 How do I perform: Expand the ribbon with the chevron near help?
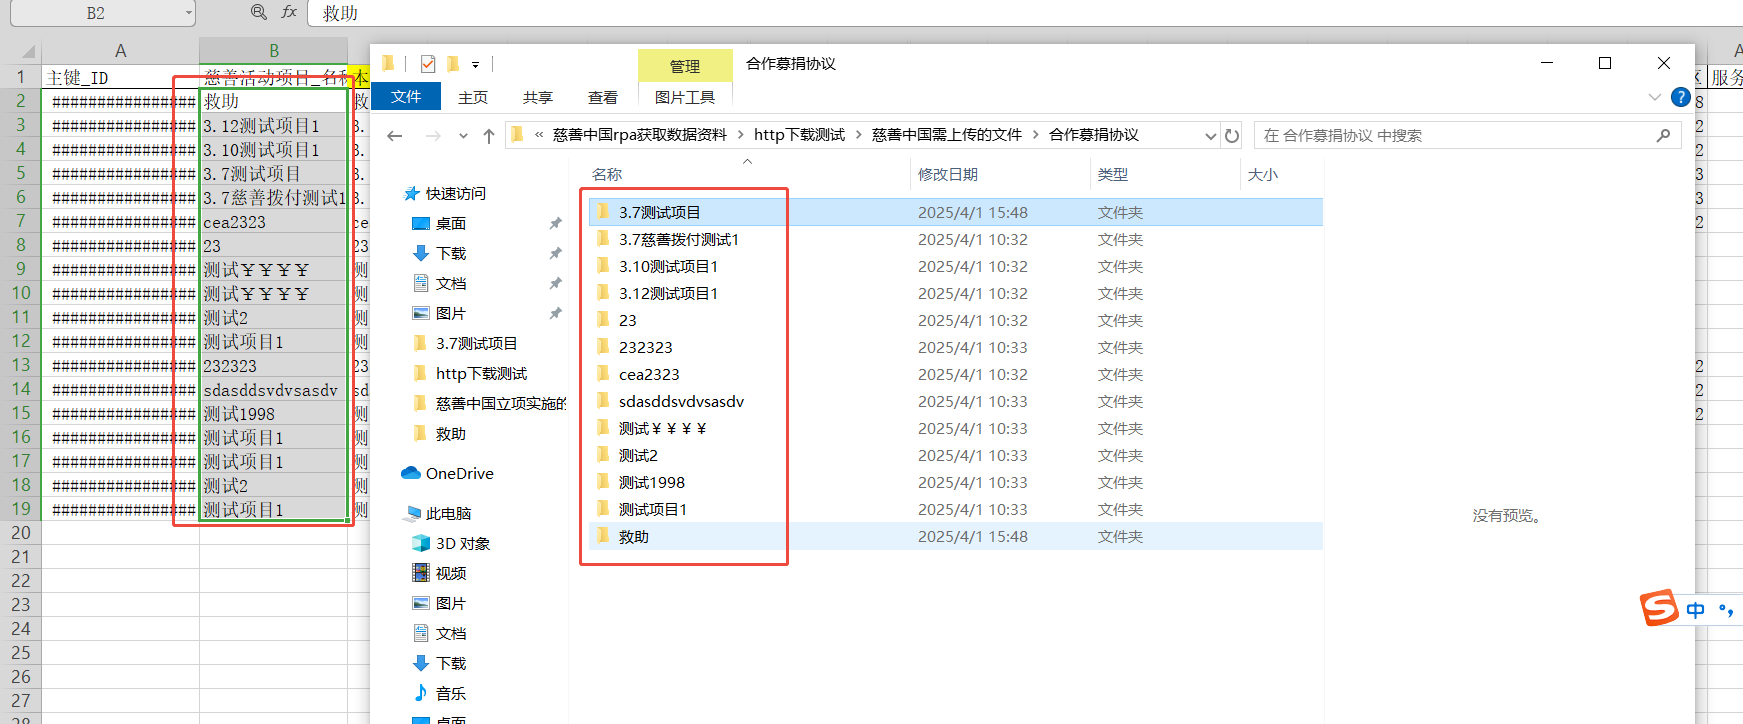click(x=1654, y=97)
